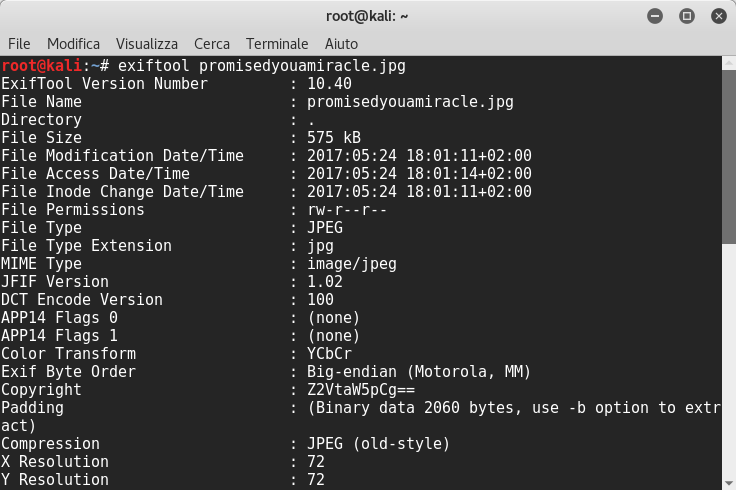This screenshot has height=490, width=736.
Task: Open the Cerca menu
Action: click(212, 44)
